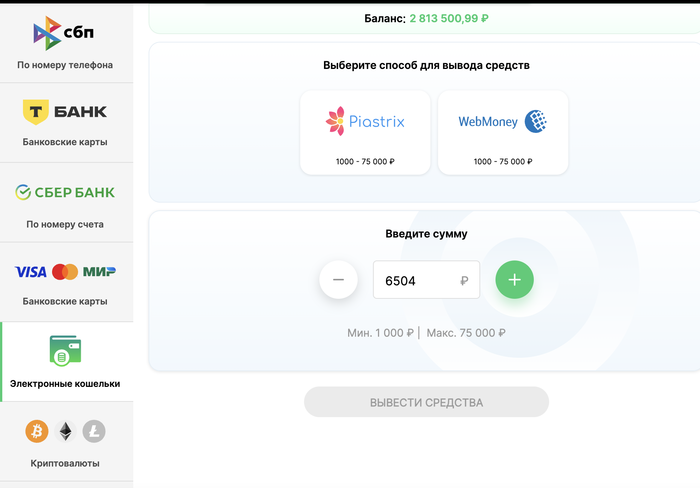
Task: Click the SBP logo icon
Action: (47, 33)
